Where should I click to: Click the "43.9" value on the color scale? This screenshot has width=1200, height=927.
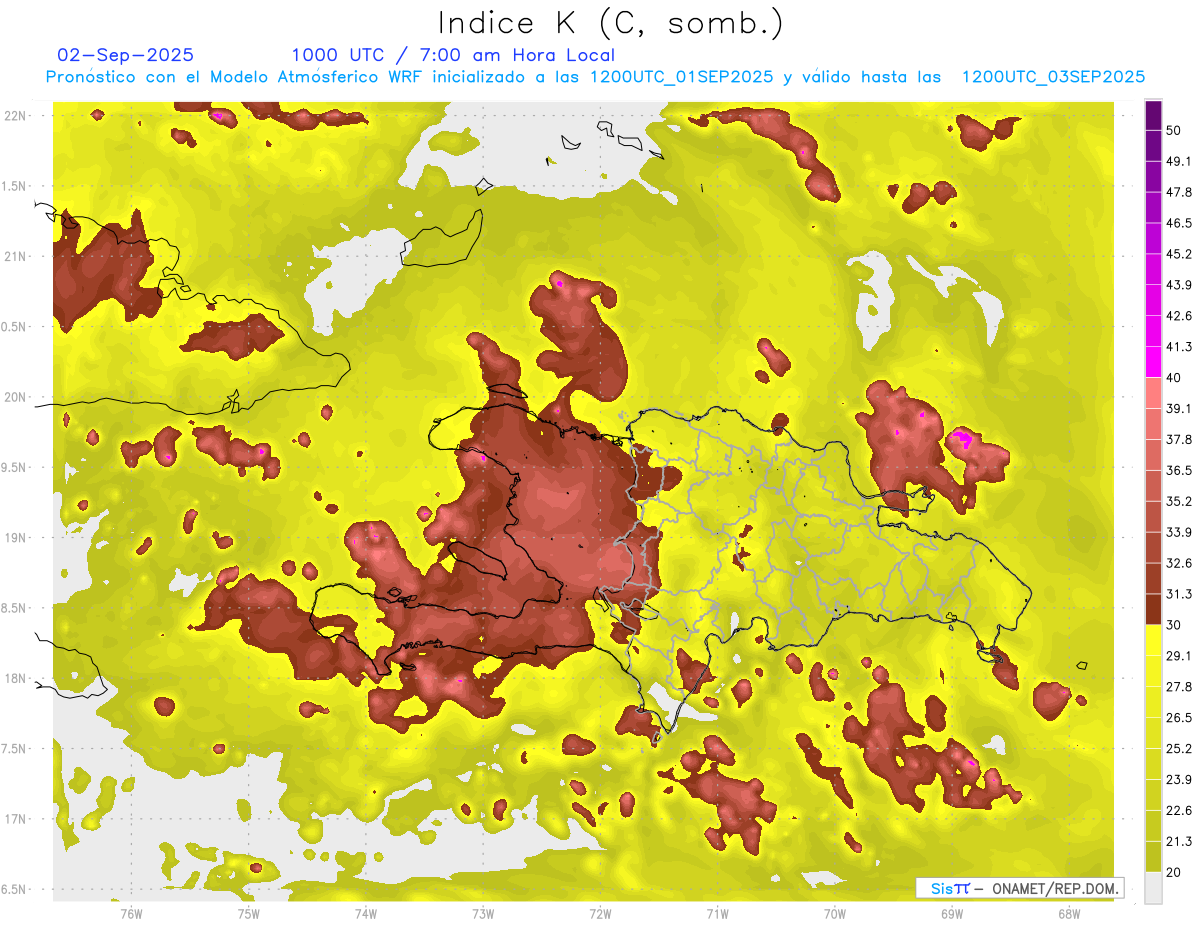click(x=1180, y=285)
